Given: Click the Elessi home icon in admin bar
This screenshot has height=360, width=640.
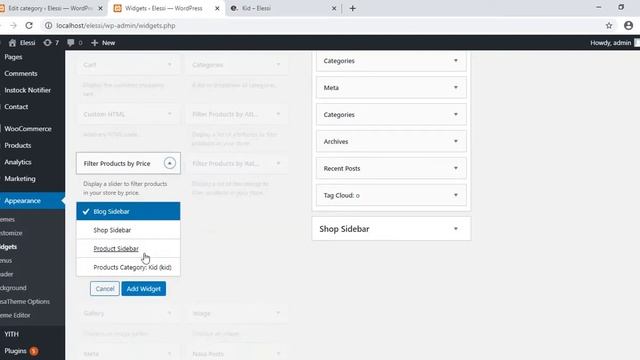Looking at the screenshot, I should point(22,42).
